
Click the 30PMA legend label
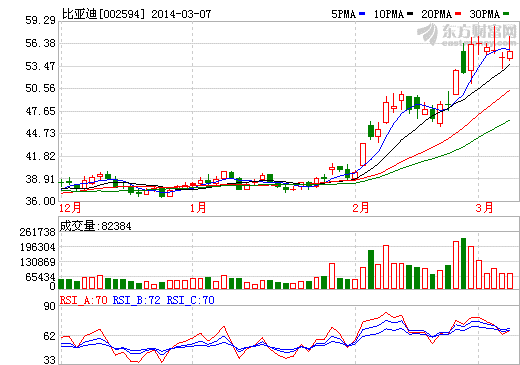[x=485, y=14]
